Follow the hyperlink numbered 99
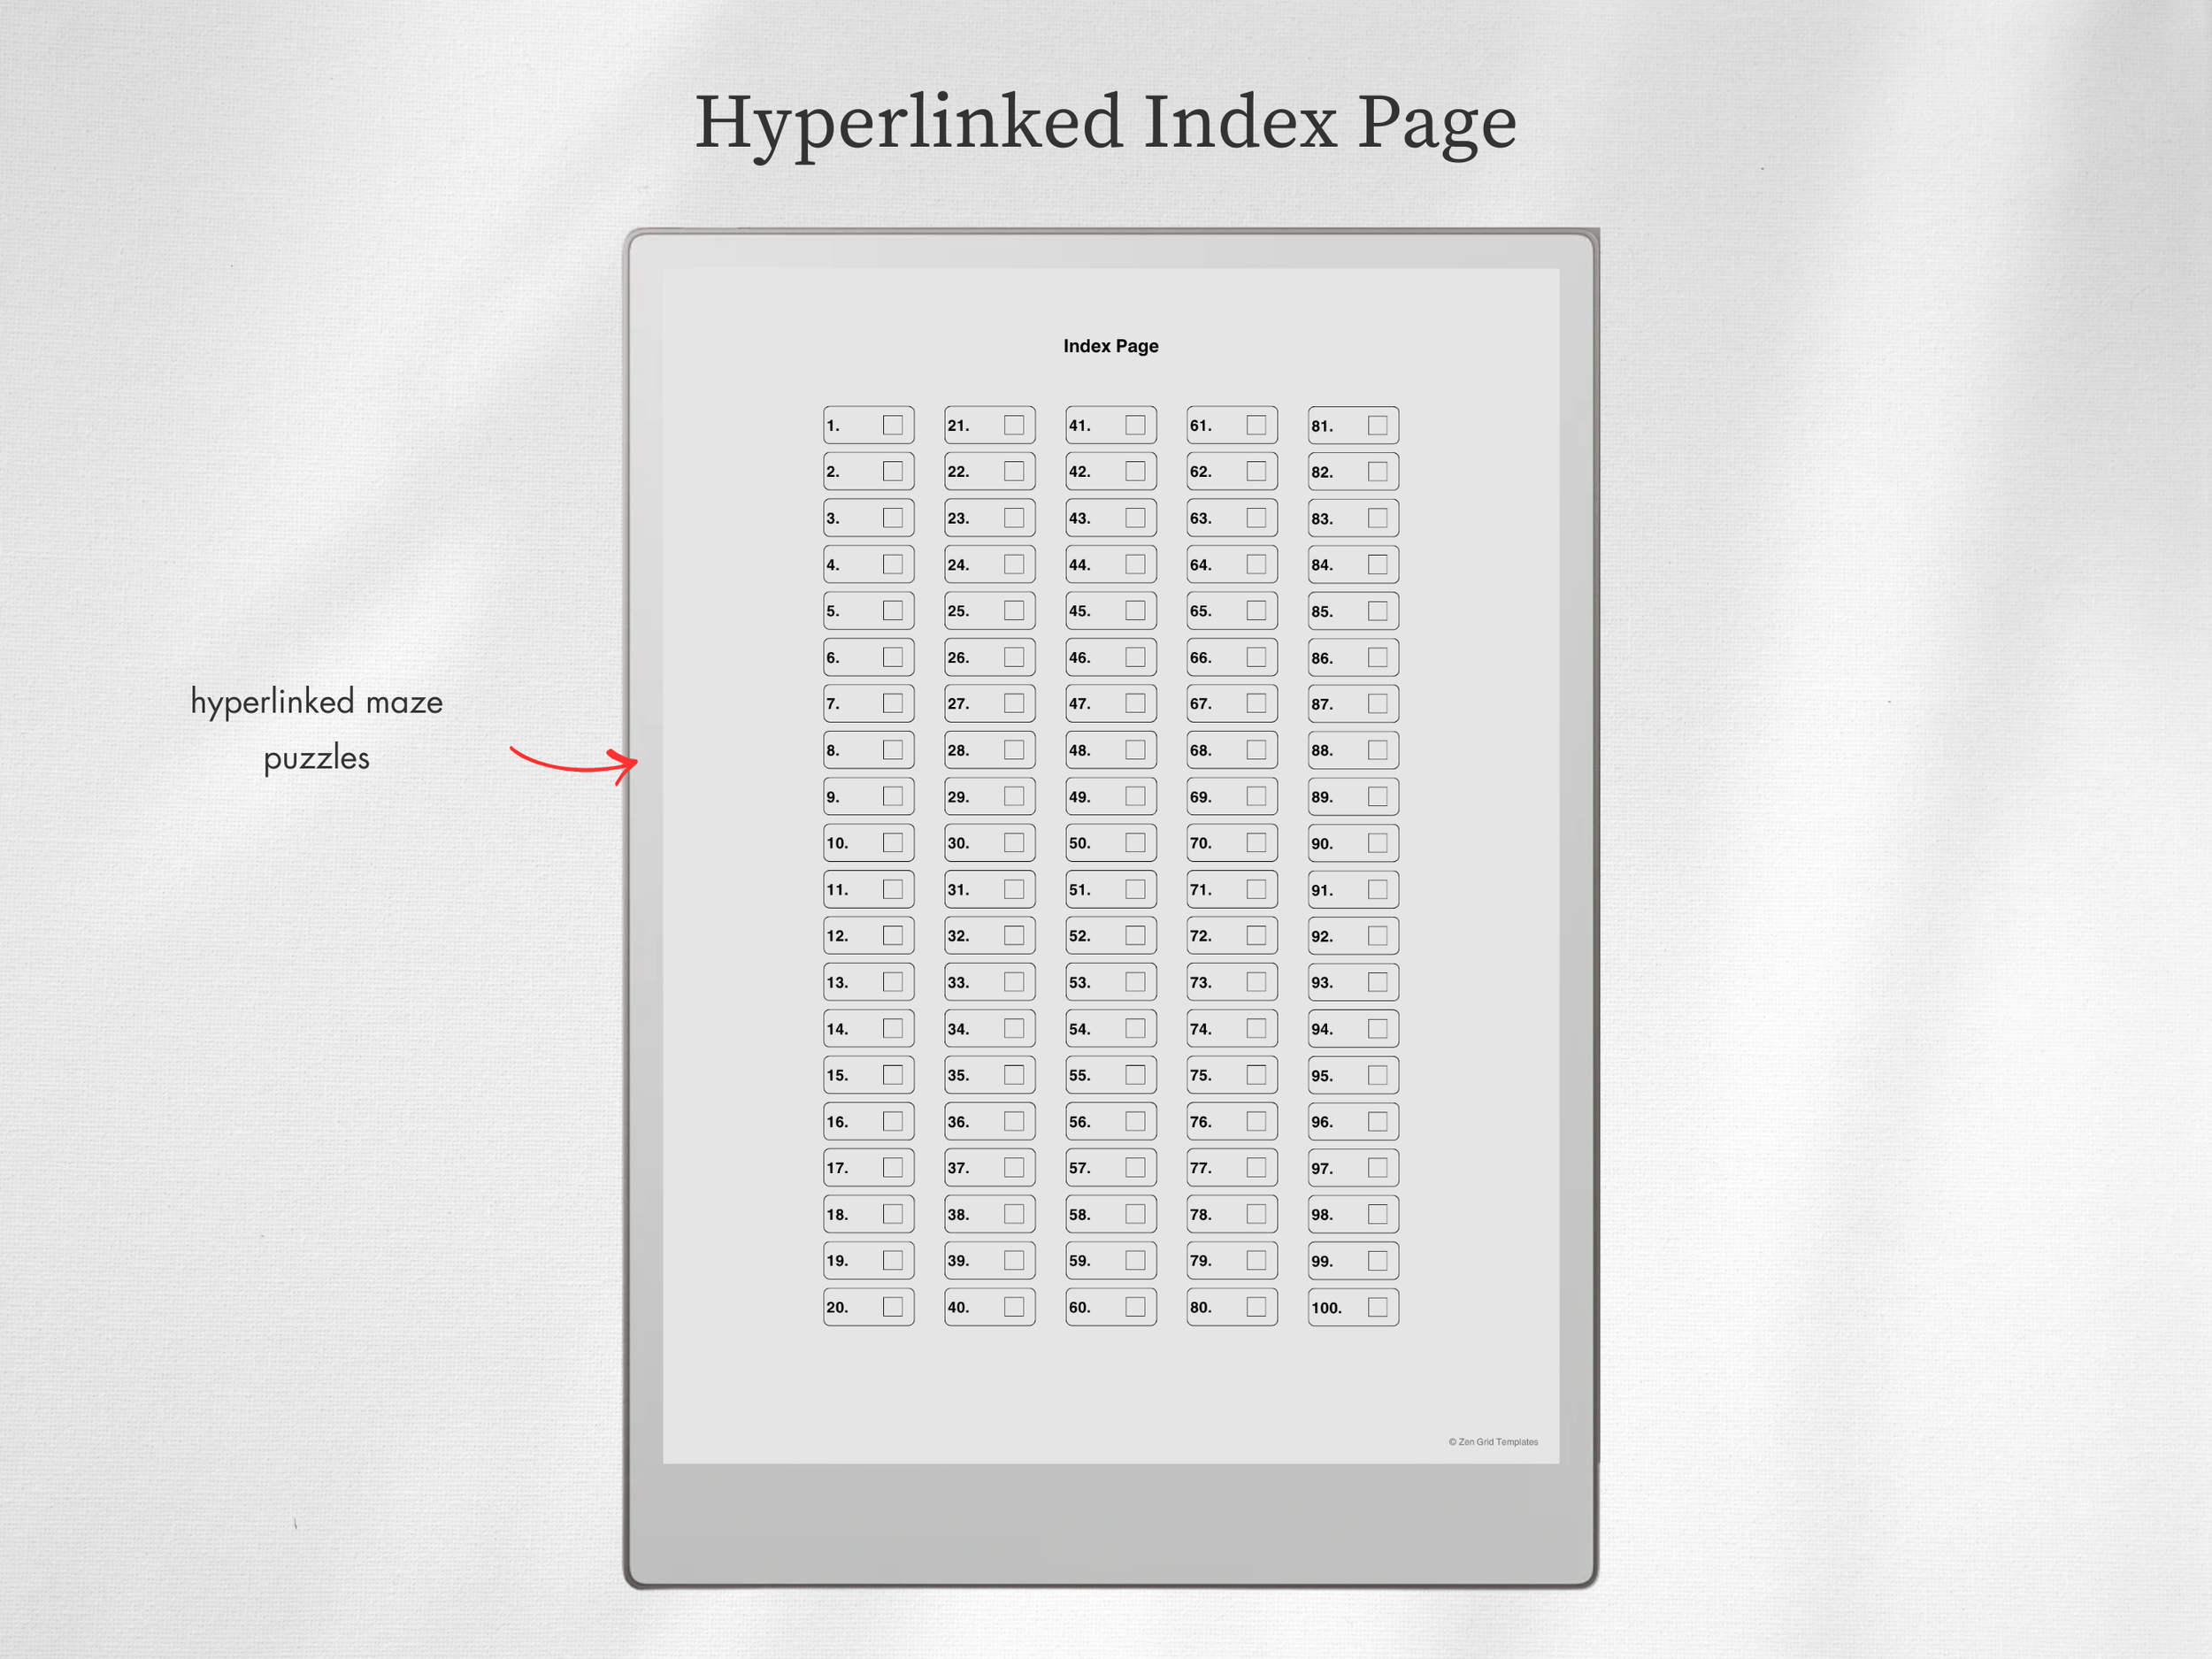The image size is (2212, 1659). (x=1353, y=1260)
